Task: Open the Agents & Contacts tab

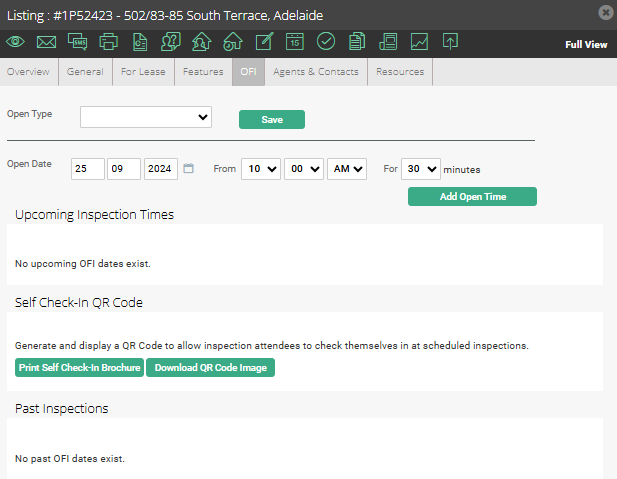Action: 316,72
